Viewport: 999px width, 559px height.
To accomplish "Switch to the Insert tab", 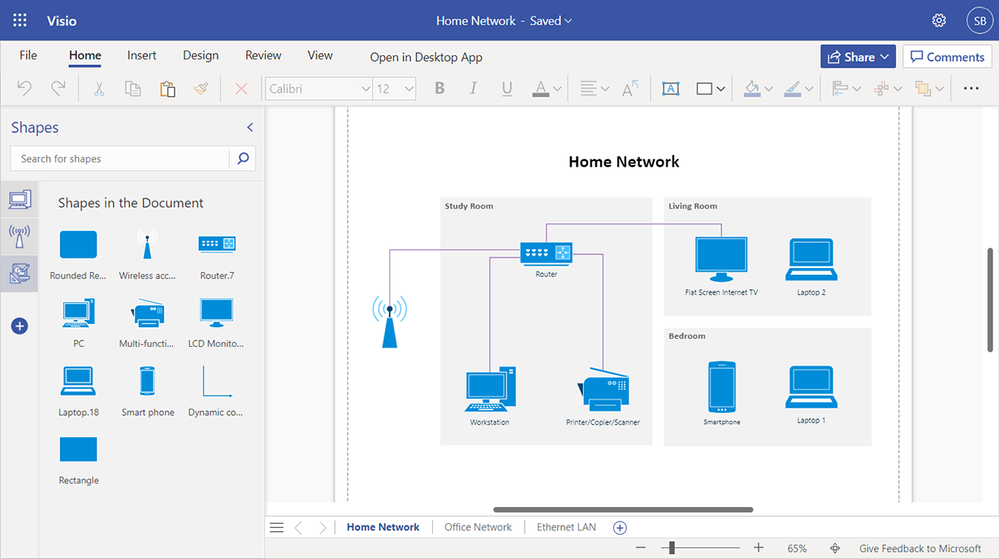I will point(141,55).
